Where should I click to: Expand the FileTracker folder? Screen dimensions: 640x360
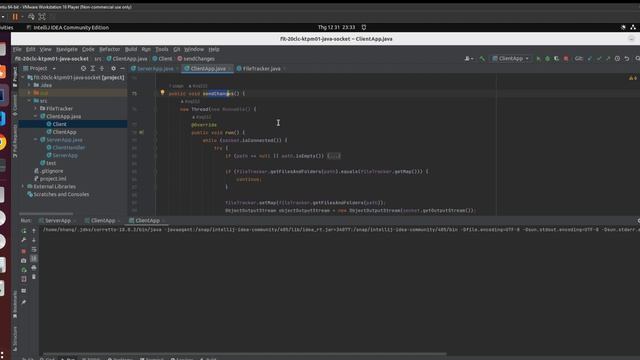tap(36, 108)
